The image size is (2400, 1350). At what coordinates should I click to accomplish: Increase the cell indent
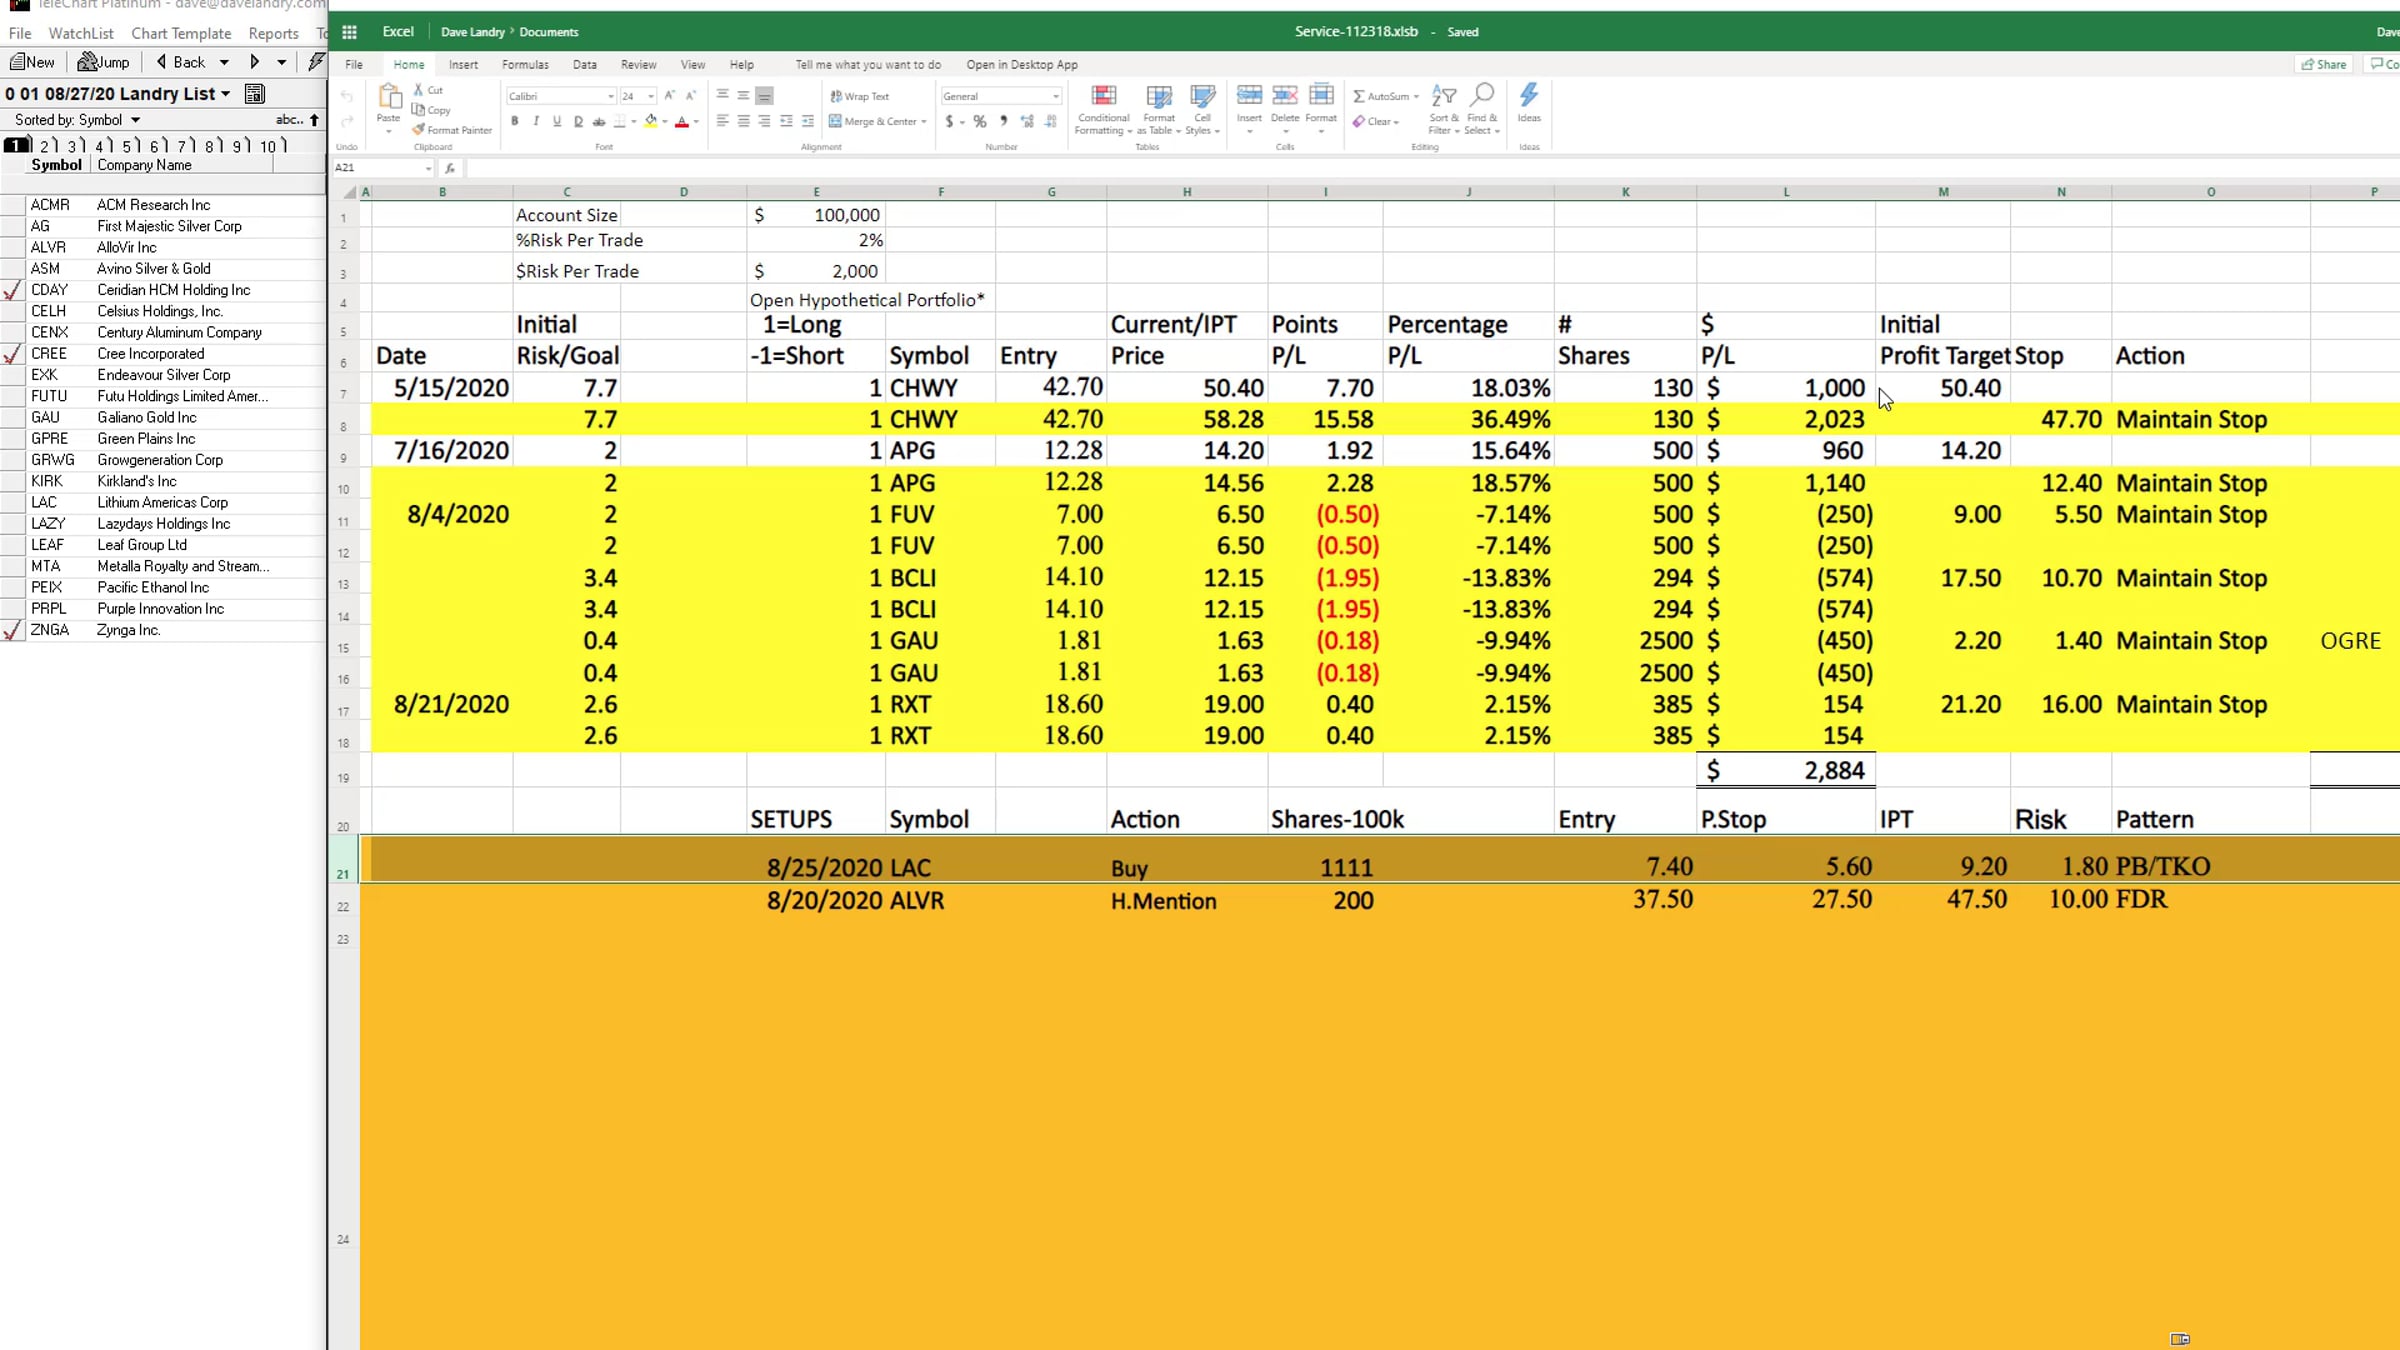pyautogui.click(x=807, y=121)
